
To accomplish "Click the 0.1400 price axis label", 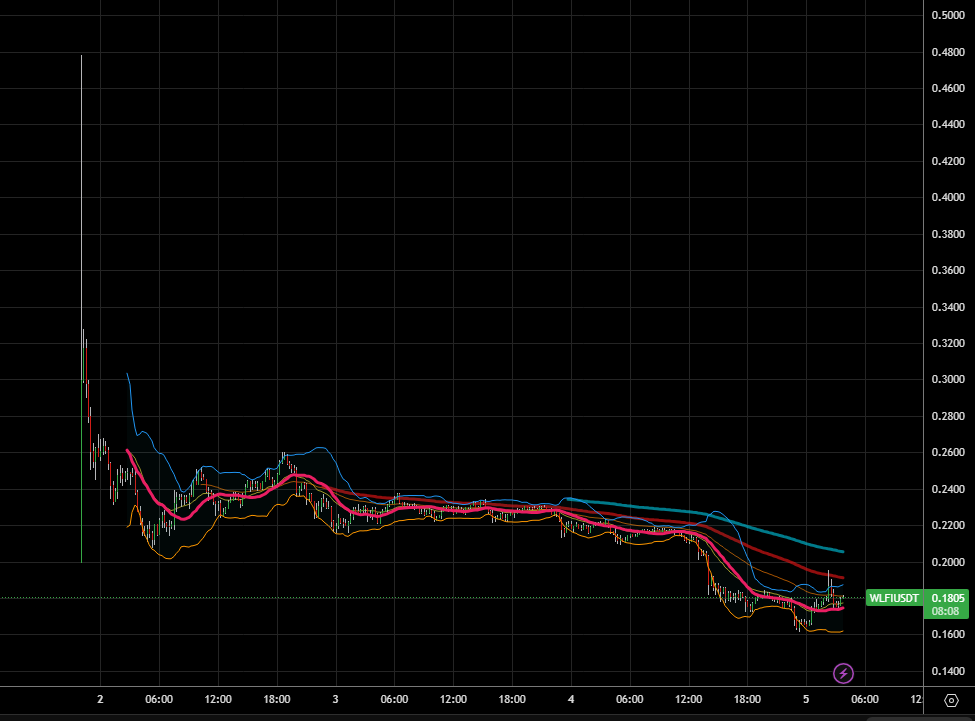I will pos(948,671).
